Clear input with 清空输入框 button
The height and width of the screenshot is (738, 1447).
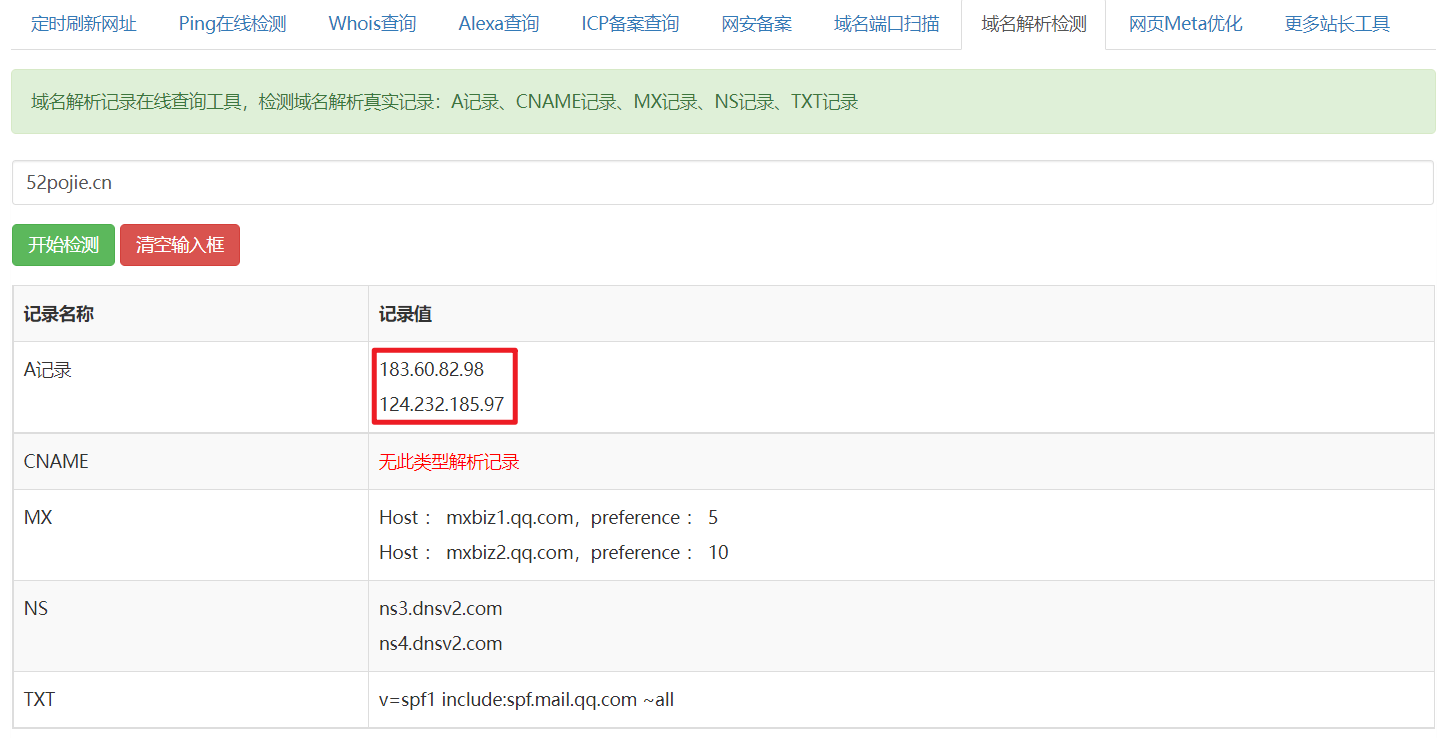(180, 245)
